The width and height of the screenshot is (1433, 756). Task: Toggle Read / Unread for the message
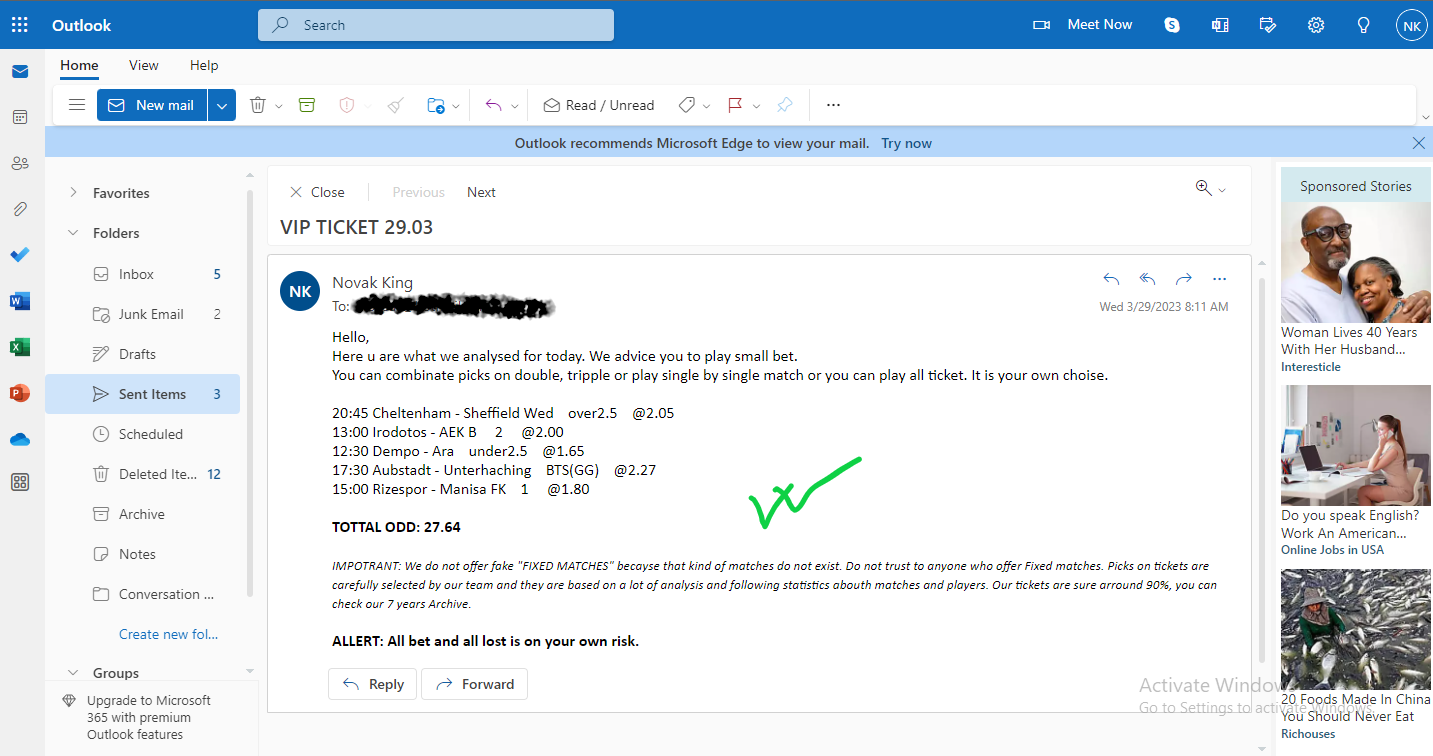point(599,105)
